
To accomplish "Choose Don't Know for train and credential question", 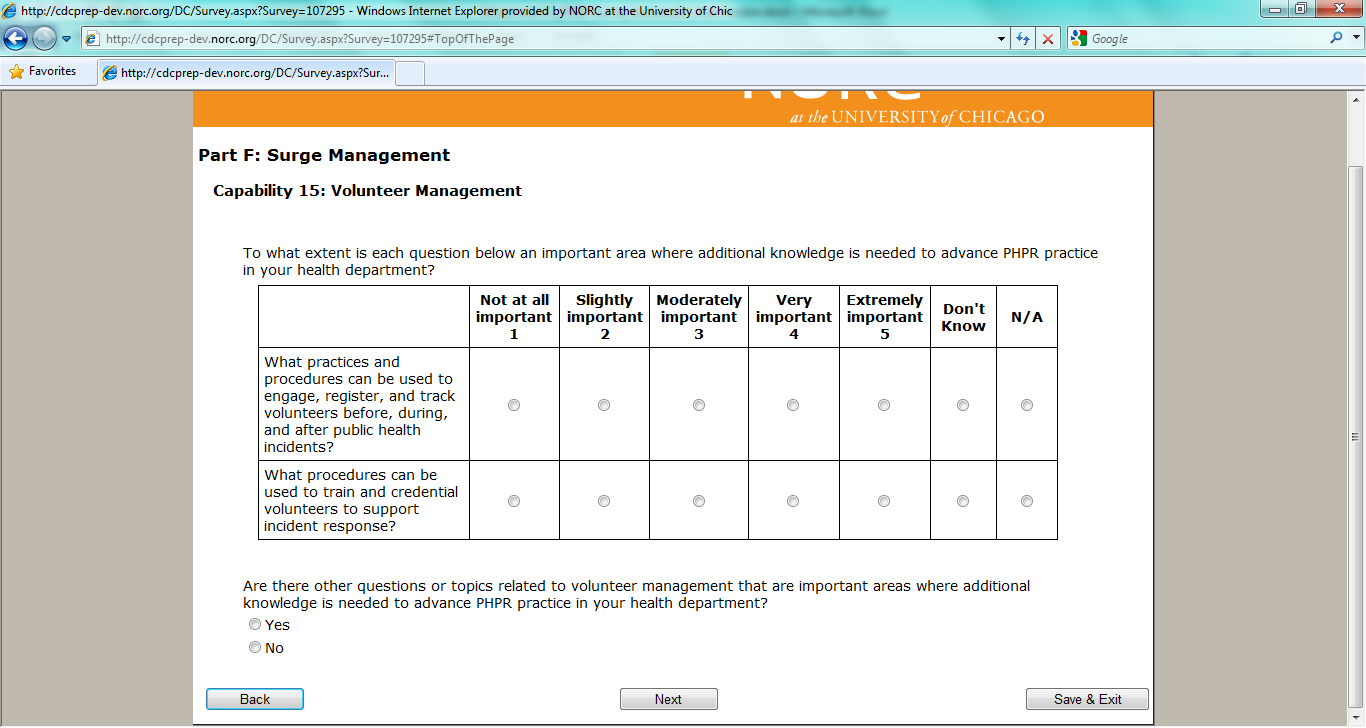I will pyautogui.click(x=963, y=501).
